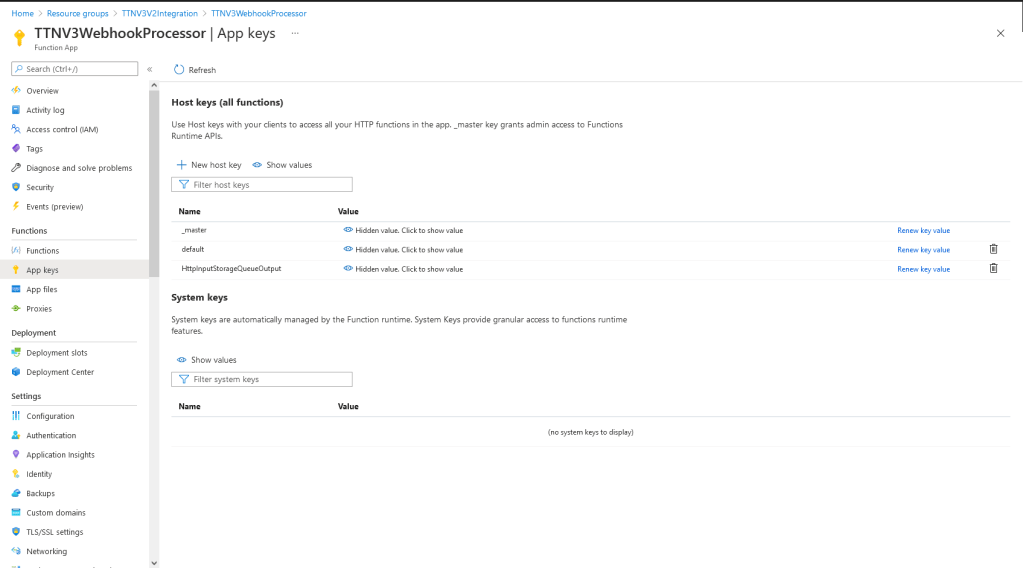Toggle Show values for system keys

207,360
